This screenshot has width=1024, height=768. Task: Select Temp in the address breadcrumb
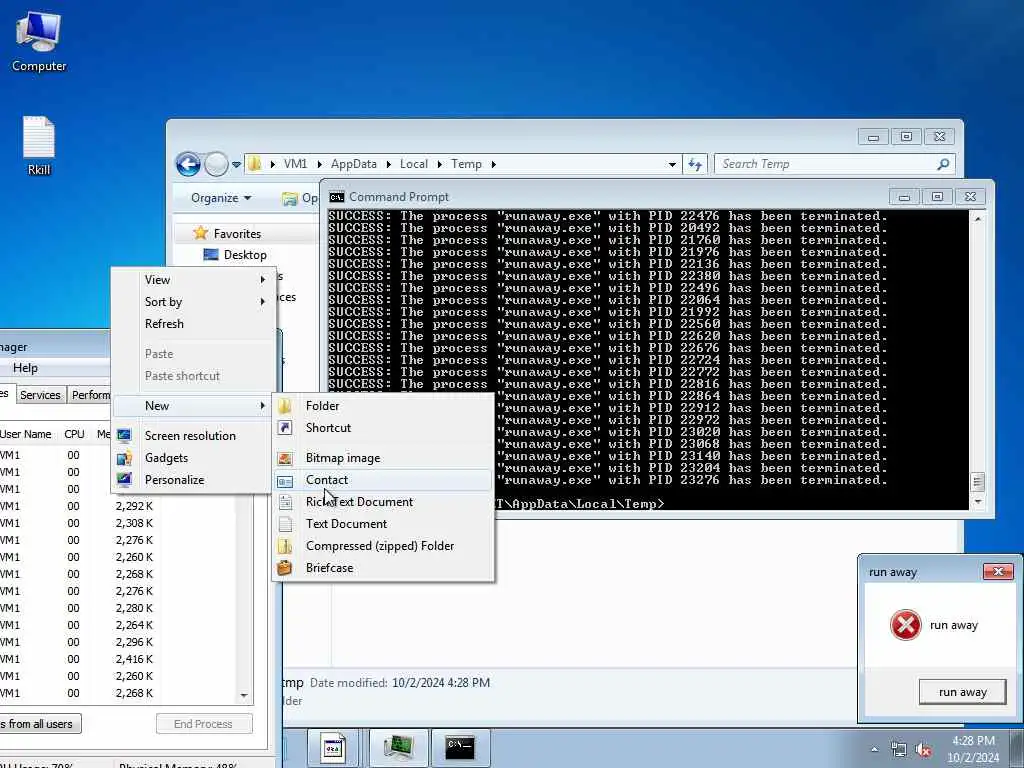pyautogui.click(x=466, y=164)
